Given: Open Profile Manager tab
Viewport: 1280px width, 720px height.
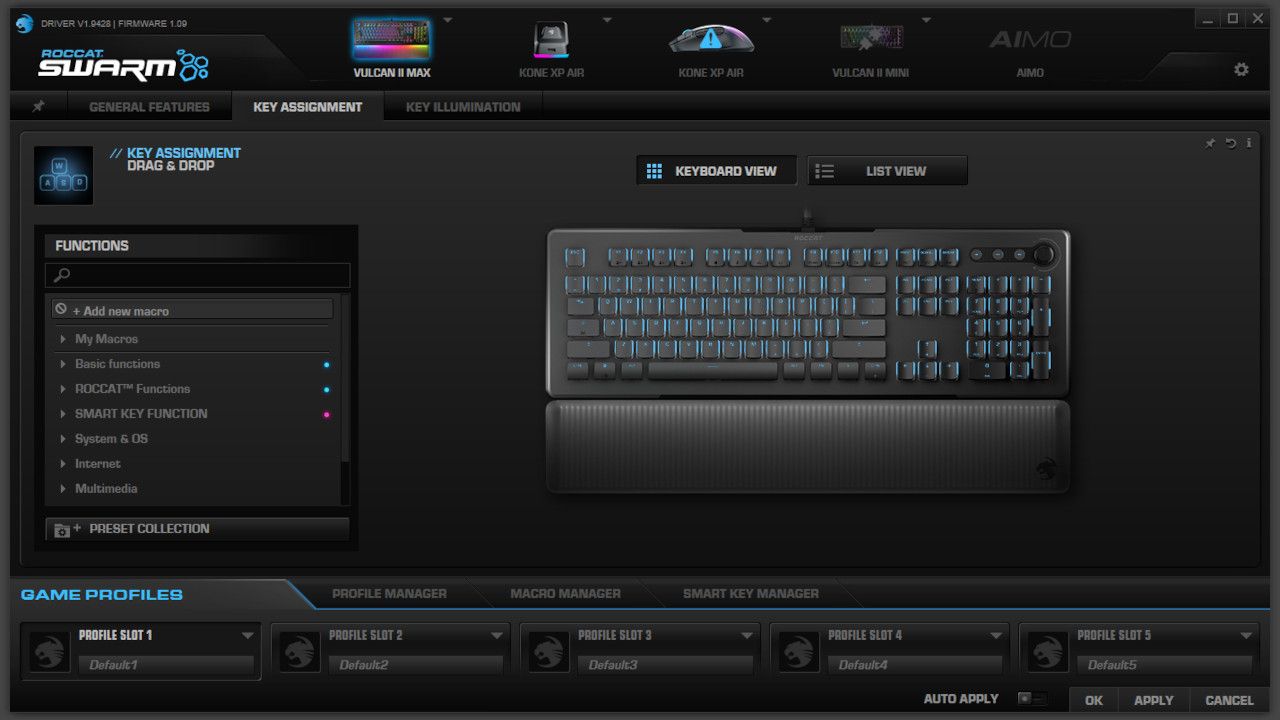Looking at the screenshot, I should point(390,594).
